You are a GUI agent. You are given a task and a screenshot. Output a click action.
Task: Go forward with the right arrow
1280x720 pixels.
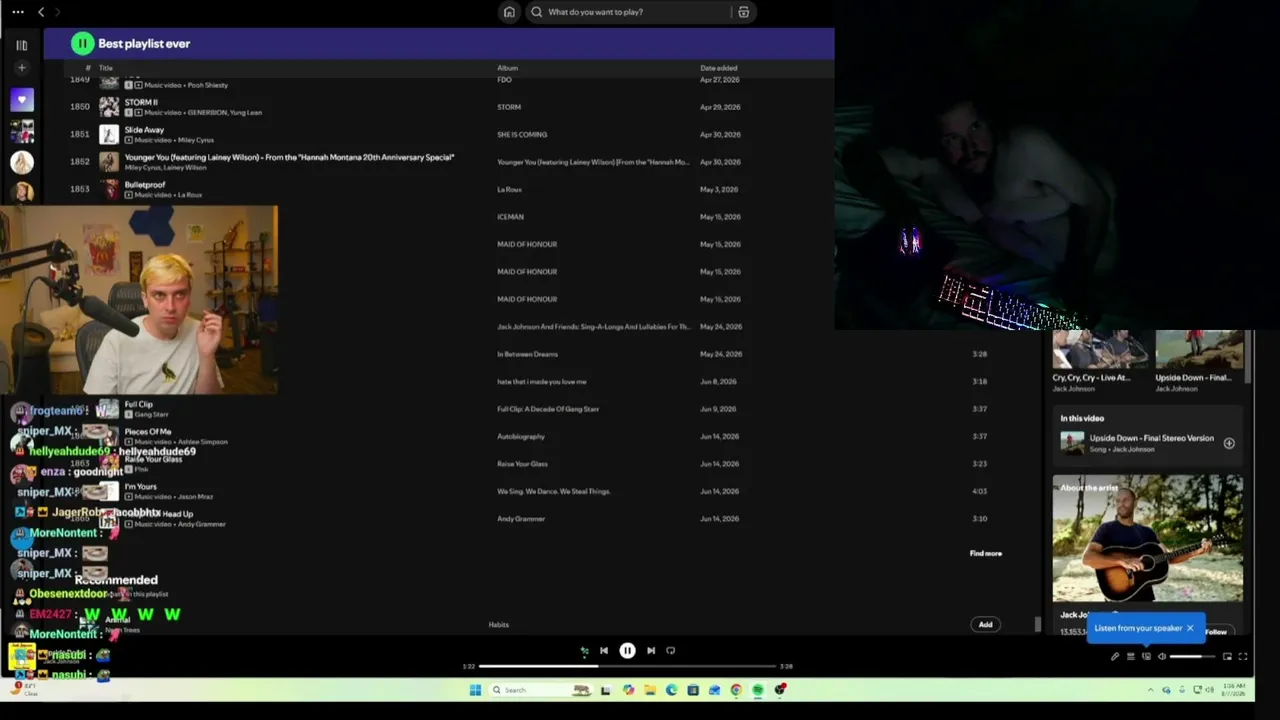tap(57, 12)
